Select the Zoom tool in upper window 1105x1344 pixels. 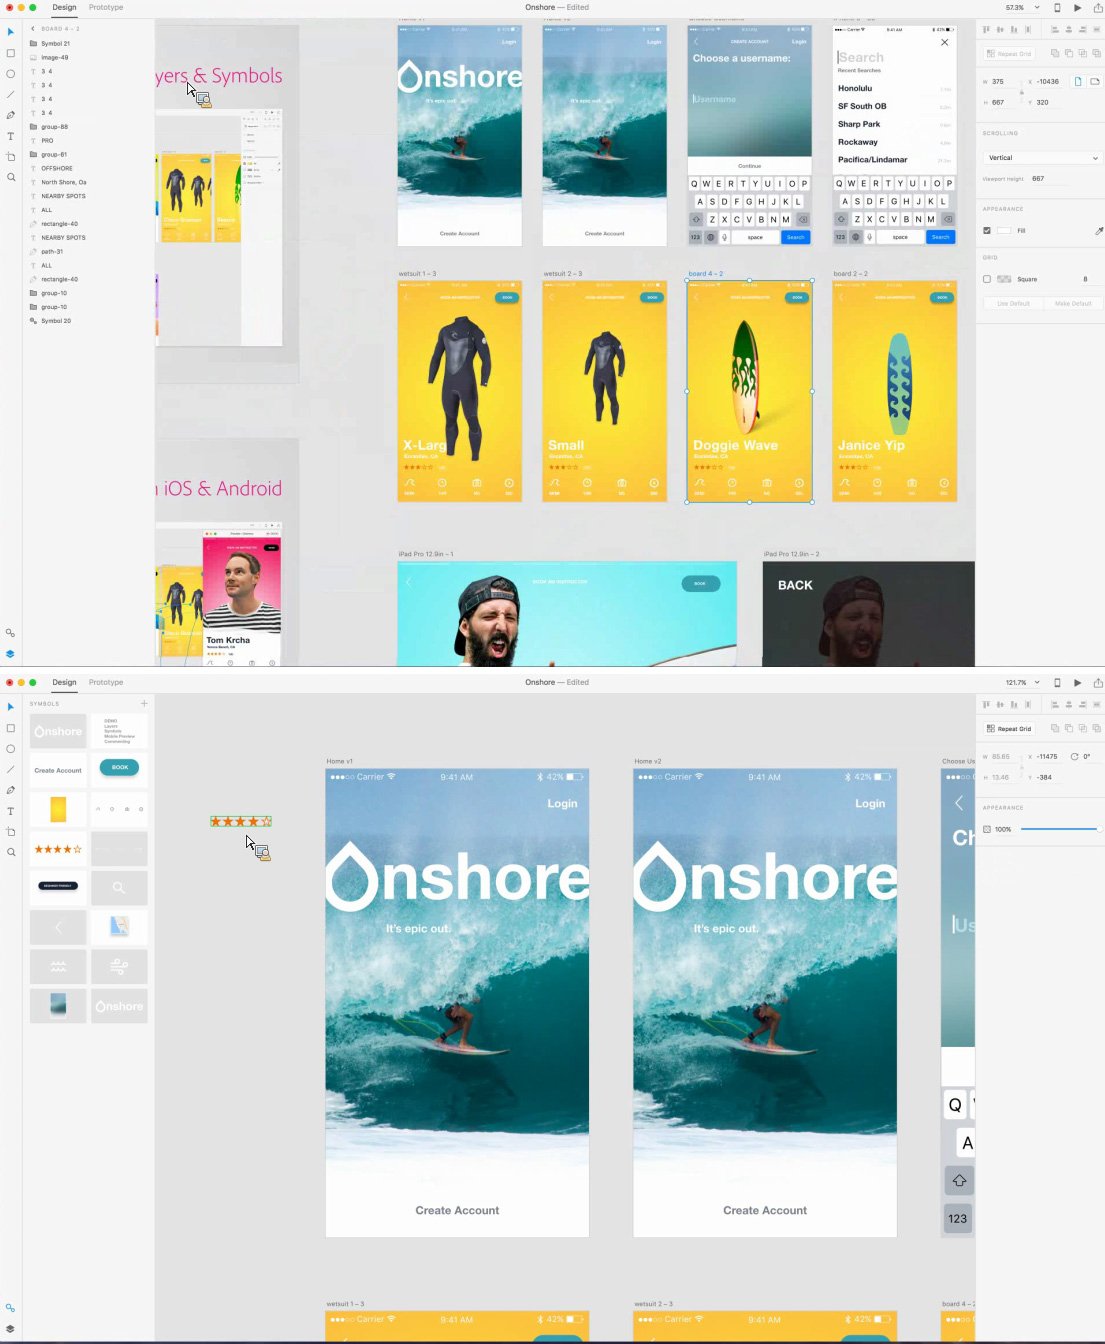coord(11,177)
